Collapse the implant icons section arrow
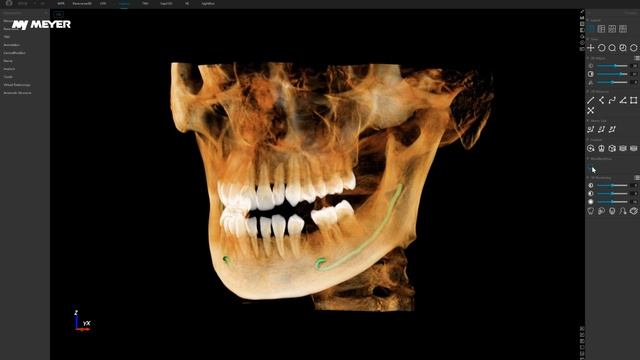Screen dimensions: 640x360 [x=588, y=140]
